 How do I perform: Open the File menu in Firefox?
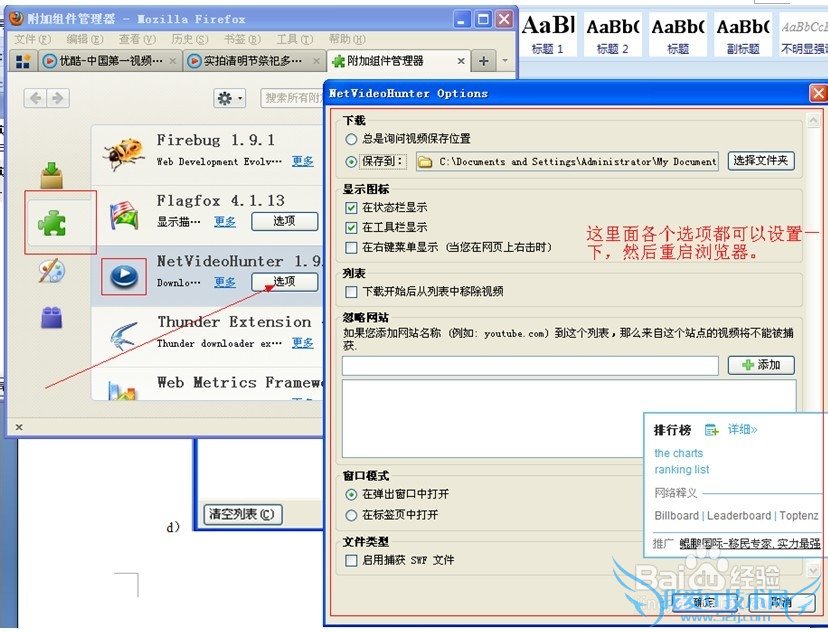point(33,39)
